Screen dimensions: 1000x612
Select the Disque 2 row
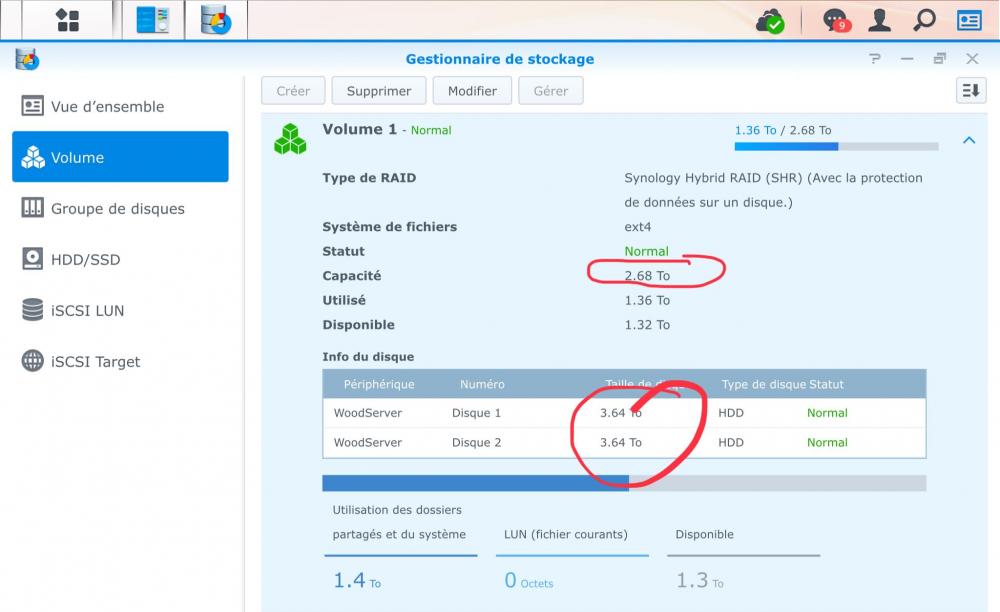[624, 442]
